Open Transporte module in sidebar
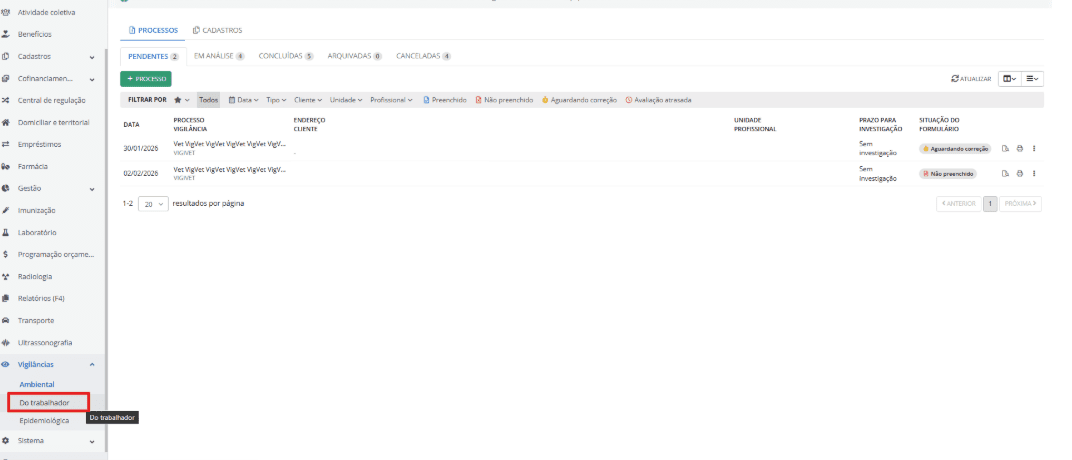 coord(35,320)
